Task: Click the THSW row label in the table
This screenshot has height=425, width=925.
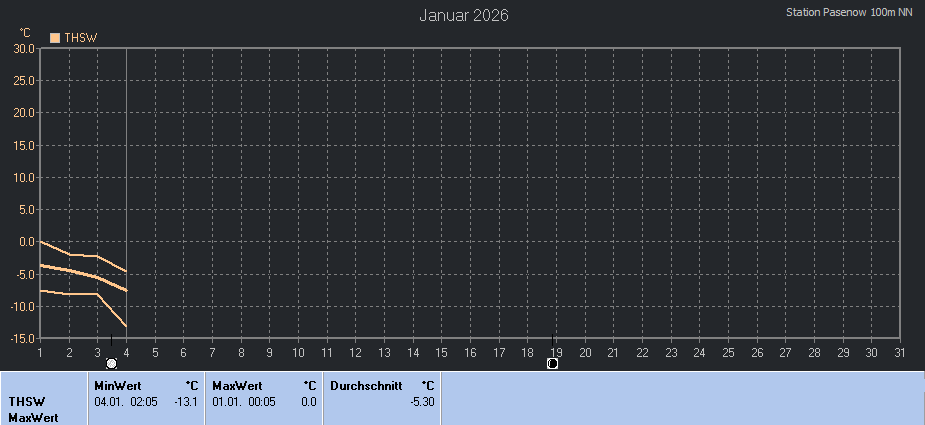Action: 27,401
